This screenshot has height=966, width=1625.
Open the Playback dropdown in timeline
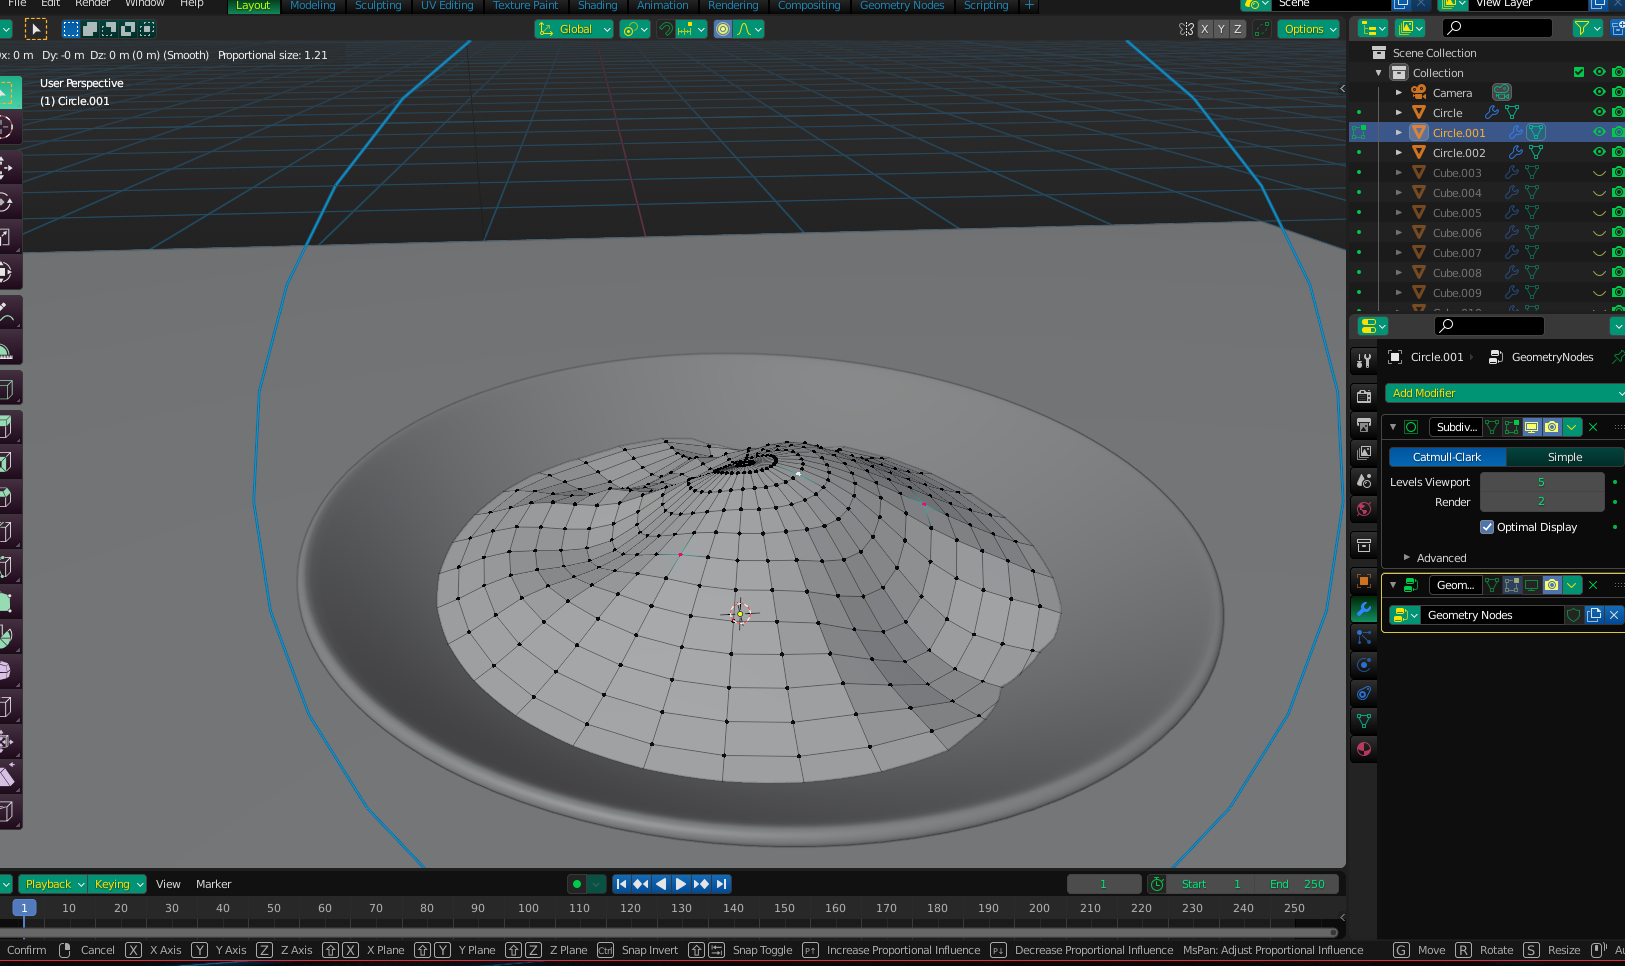coord(53,884)
